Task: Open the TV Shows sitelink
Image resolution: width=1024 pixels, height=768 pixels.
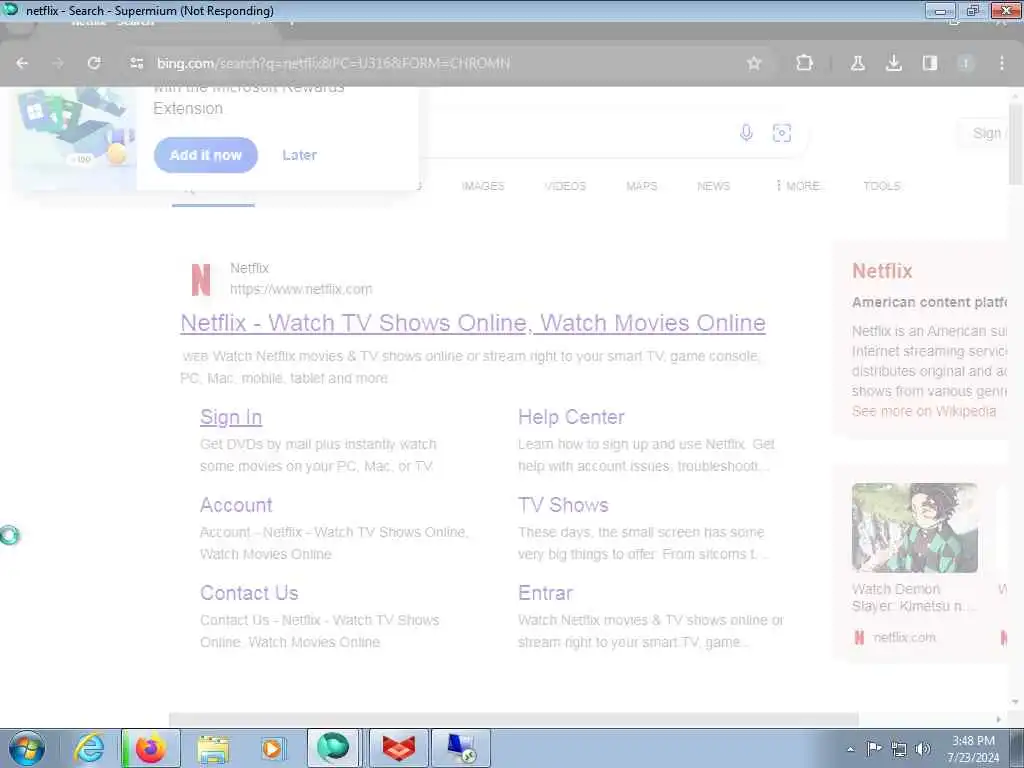Action: pos(564,505)
